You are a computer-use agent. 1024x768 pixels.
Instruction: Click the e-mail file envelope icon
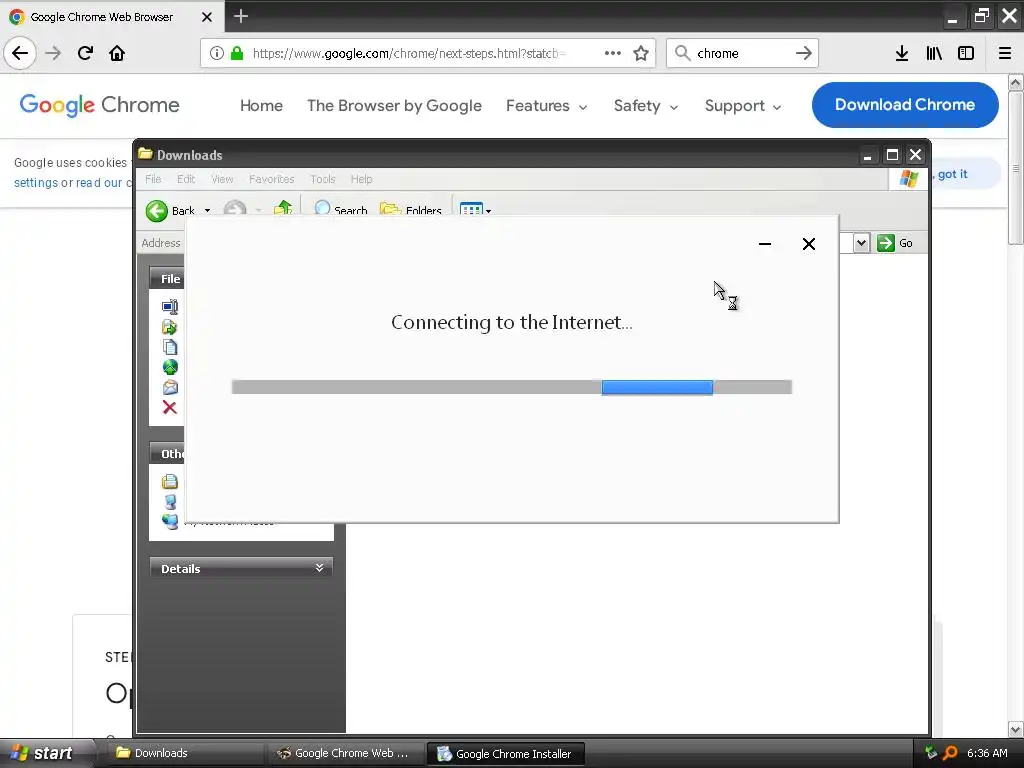pos(170,387)
